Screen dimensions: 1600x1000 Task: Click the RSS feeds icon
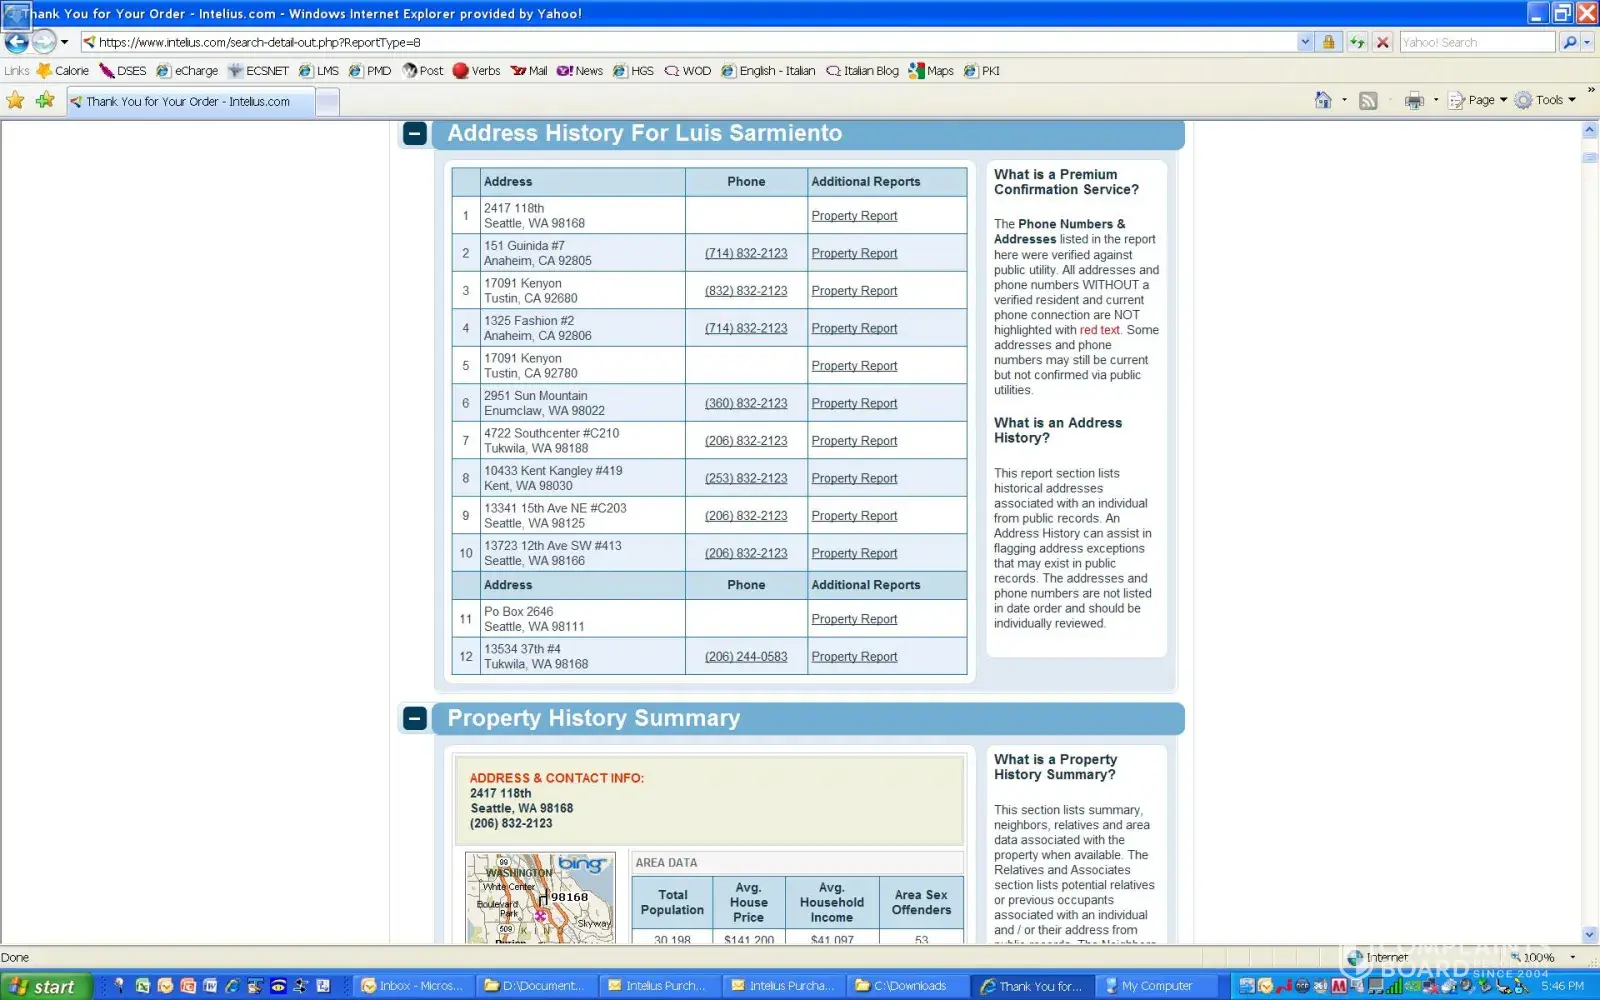1368,100
